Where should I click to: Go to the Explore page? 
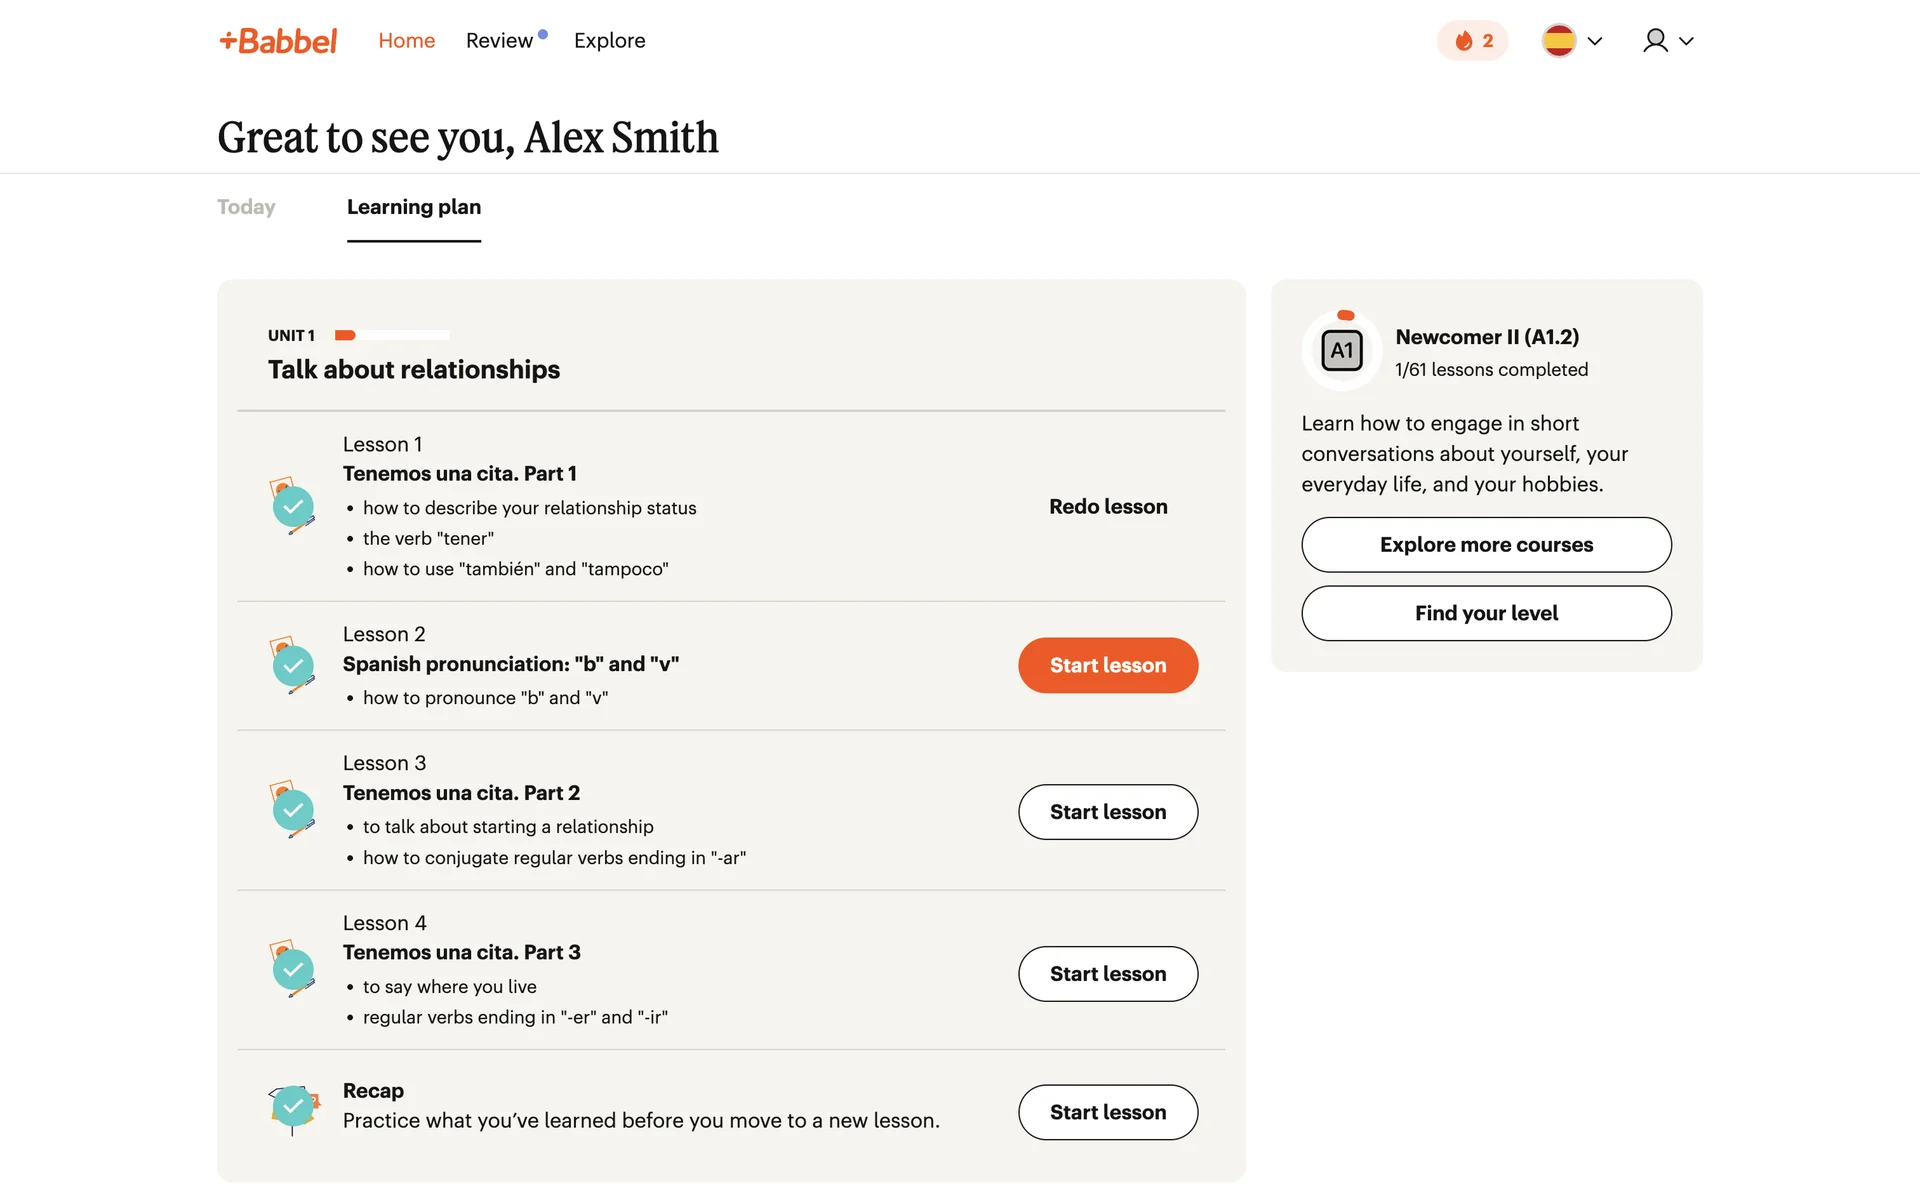(609, 41)
